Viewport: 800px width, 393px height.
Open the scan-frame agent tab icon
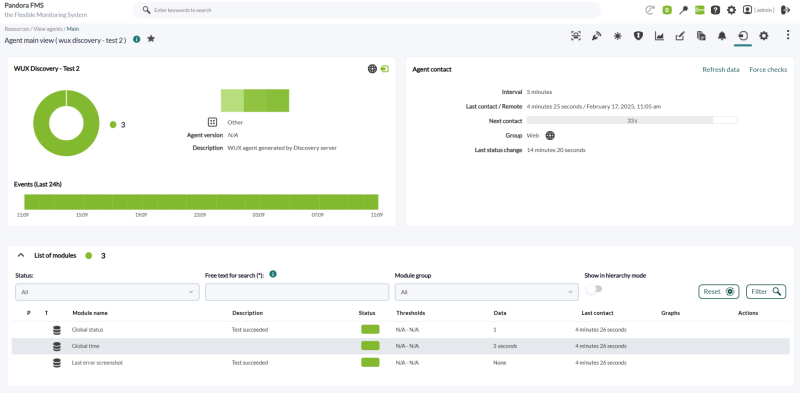(x=576, y=36)
